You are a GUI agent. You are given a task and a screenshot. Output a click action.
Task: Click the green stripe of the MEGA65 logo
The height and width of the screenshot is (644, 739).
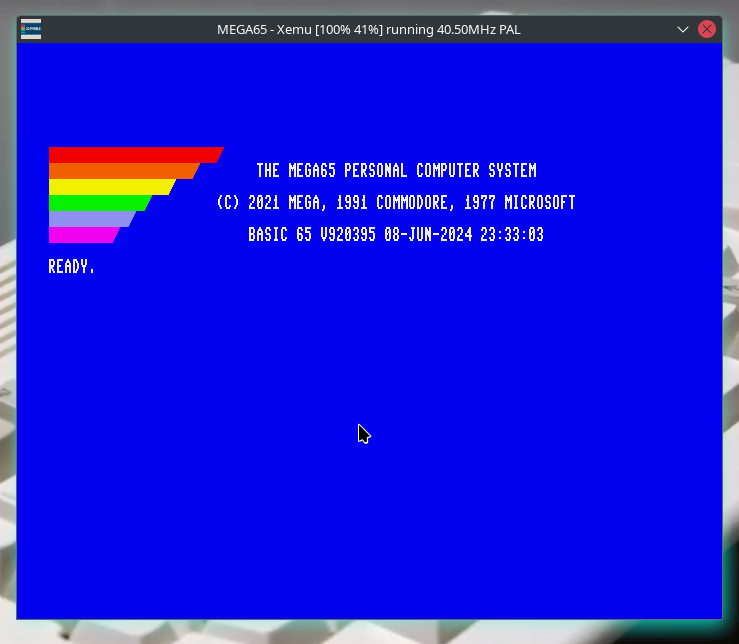pos(98,203)
